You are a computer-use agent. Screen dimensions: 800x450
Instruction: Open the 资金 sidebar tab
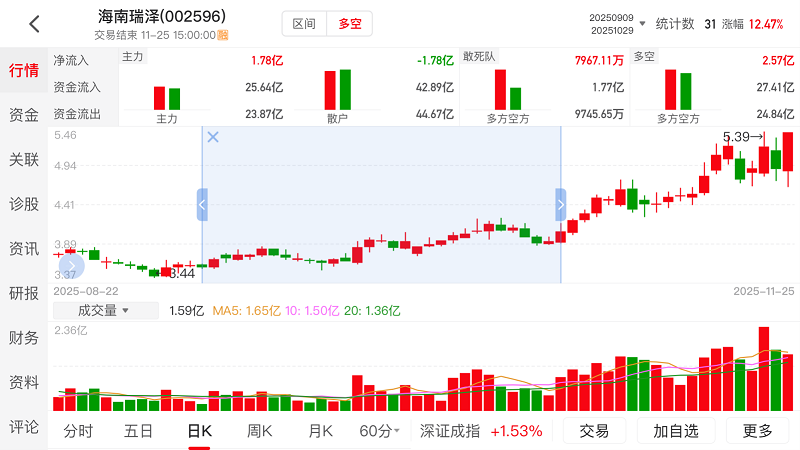coord(24,115)
